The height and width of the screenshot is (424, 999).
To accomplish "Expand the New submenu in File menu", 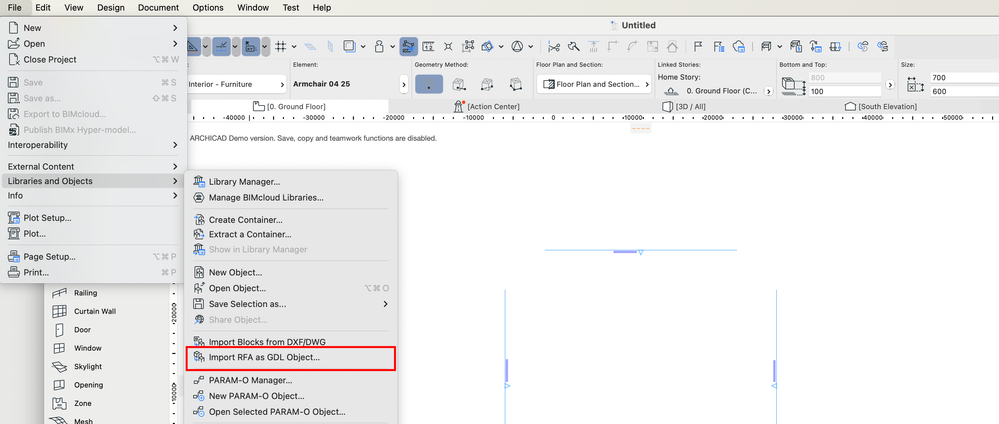I will coord(175,28).
